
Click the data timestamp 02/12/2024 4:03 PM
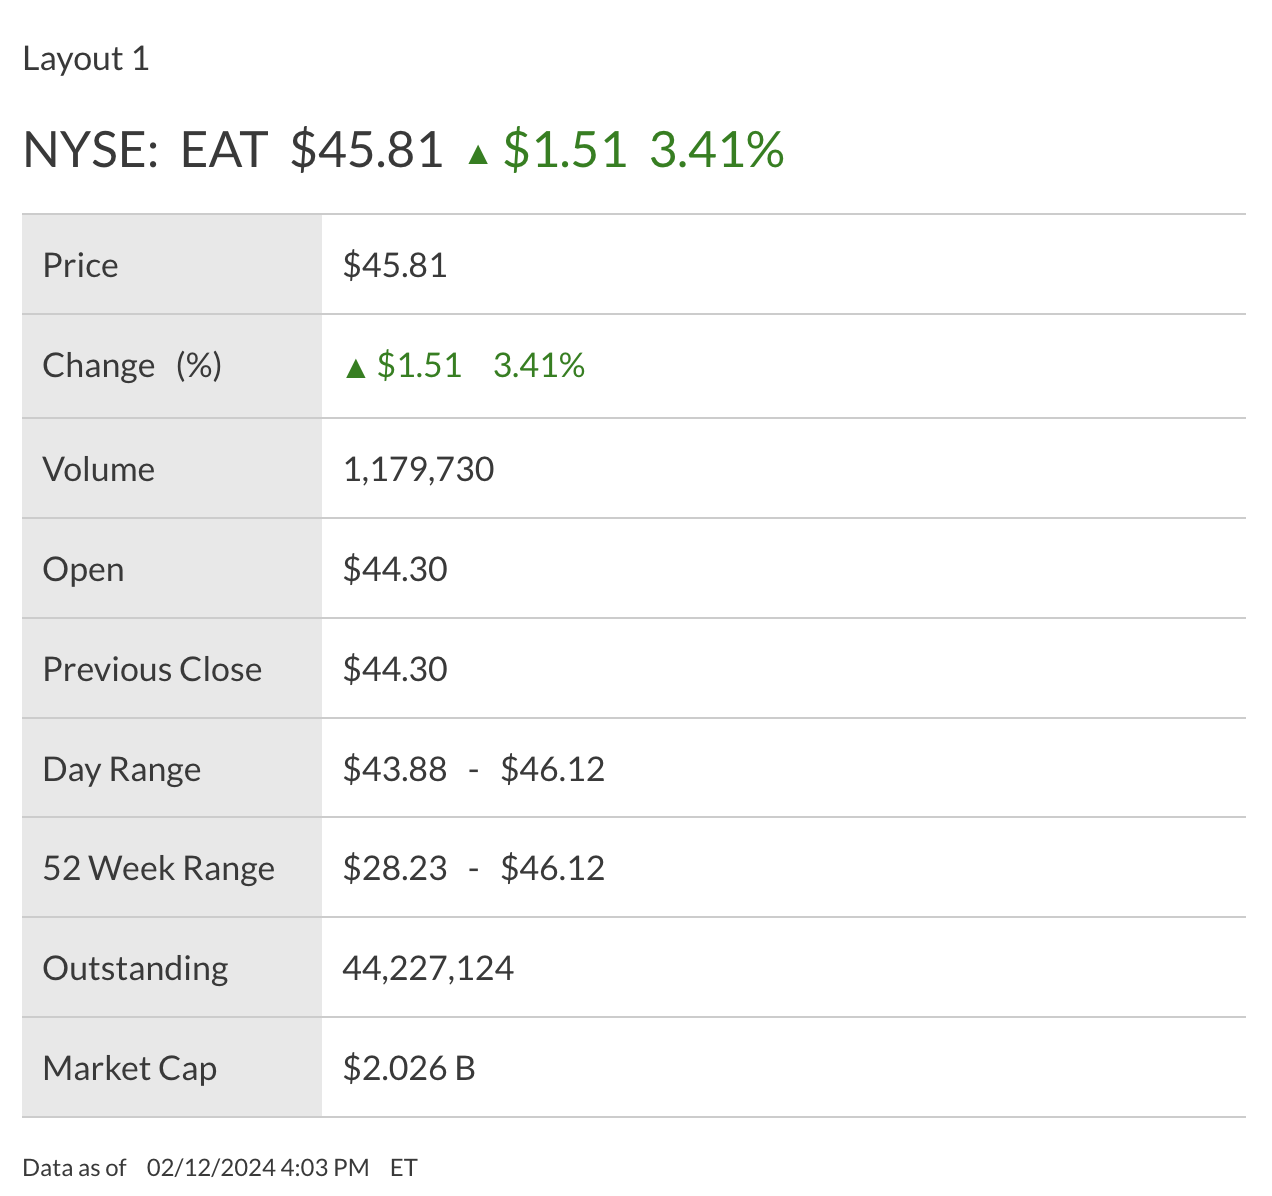point(258,1168)
